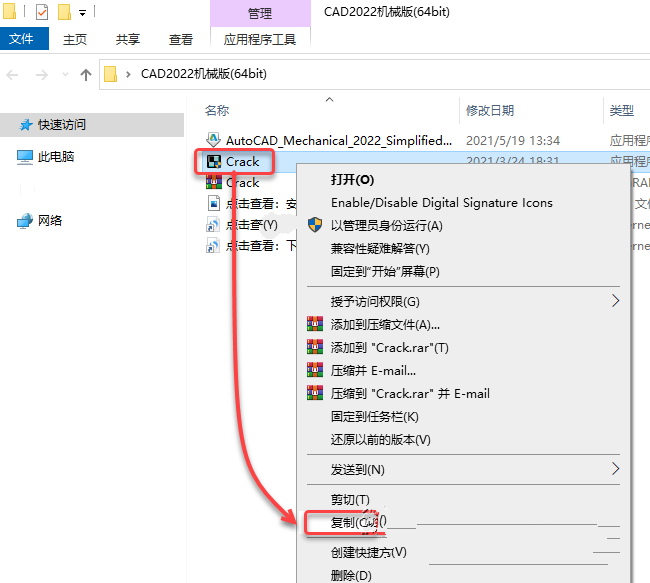Viewport: 650px width, 583px height.
Task: Click the highlighted Crack application icon
Action: (x=214, y=162)
